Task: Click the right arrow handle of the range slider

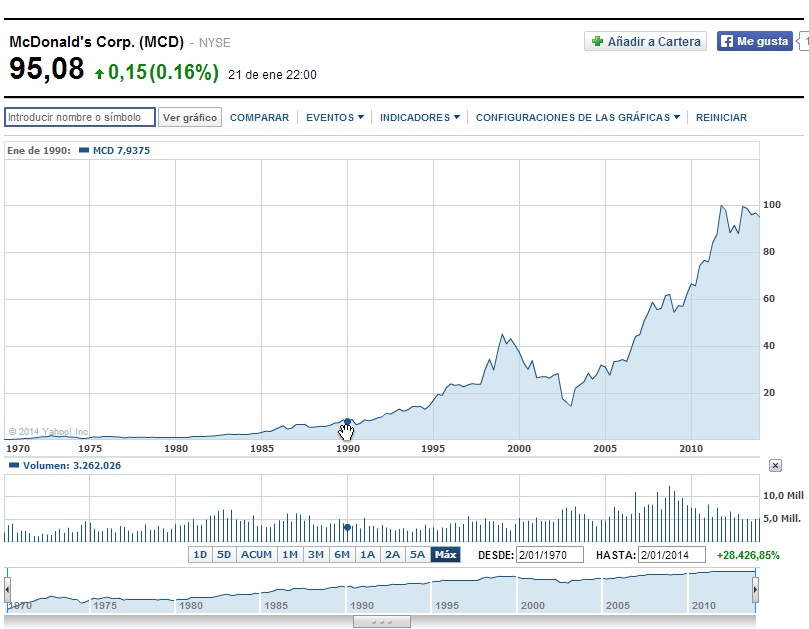Action: coord(755,590)
